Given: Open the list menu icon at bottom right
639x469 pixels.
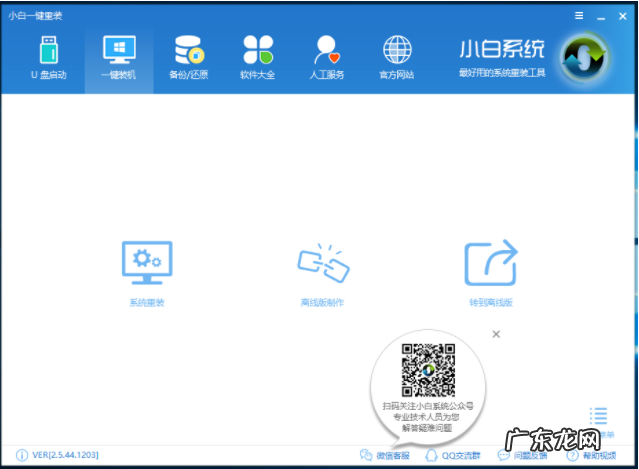Looking at the screenshot, I should (x=598, y=416).
